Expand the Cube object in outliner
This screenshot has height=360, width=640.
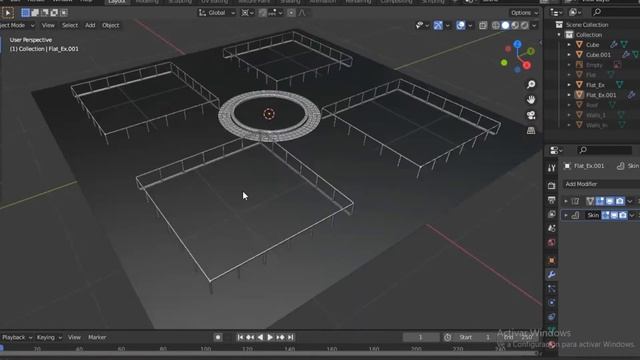[569, 45]
